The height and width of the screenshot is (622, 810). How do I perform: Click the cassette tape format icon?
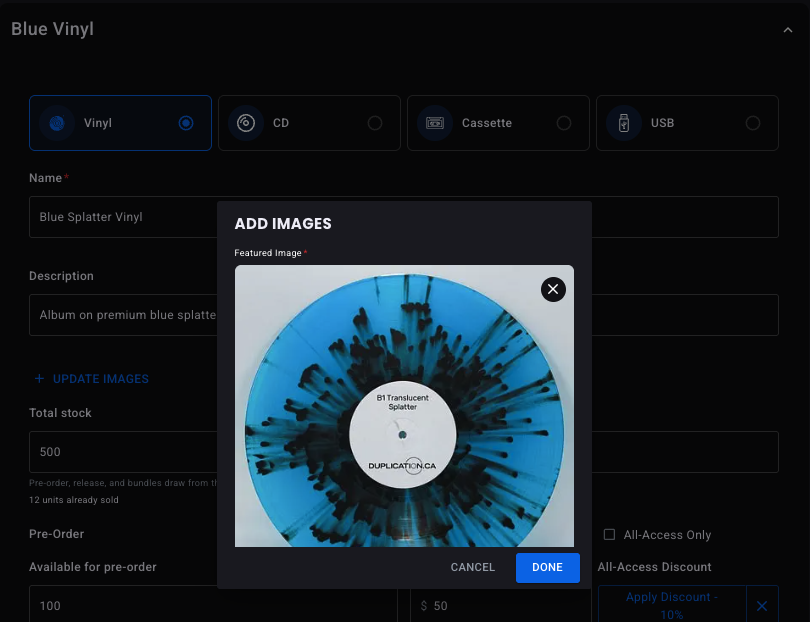[x=435, y=123]
